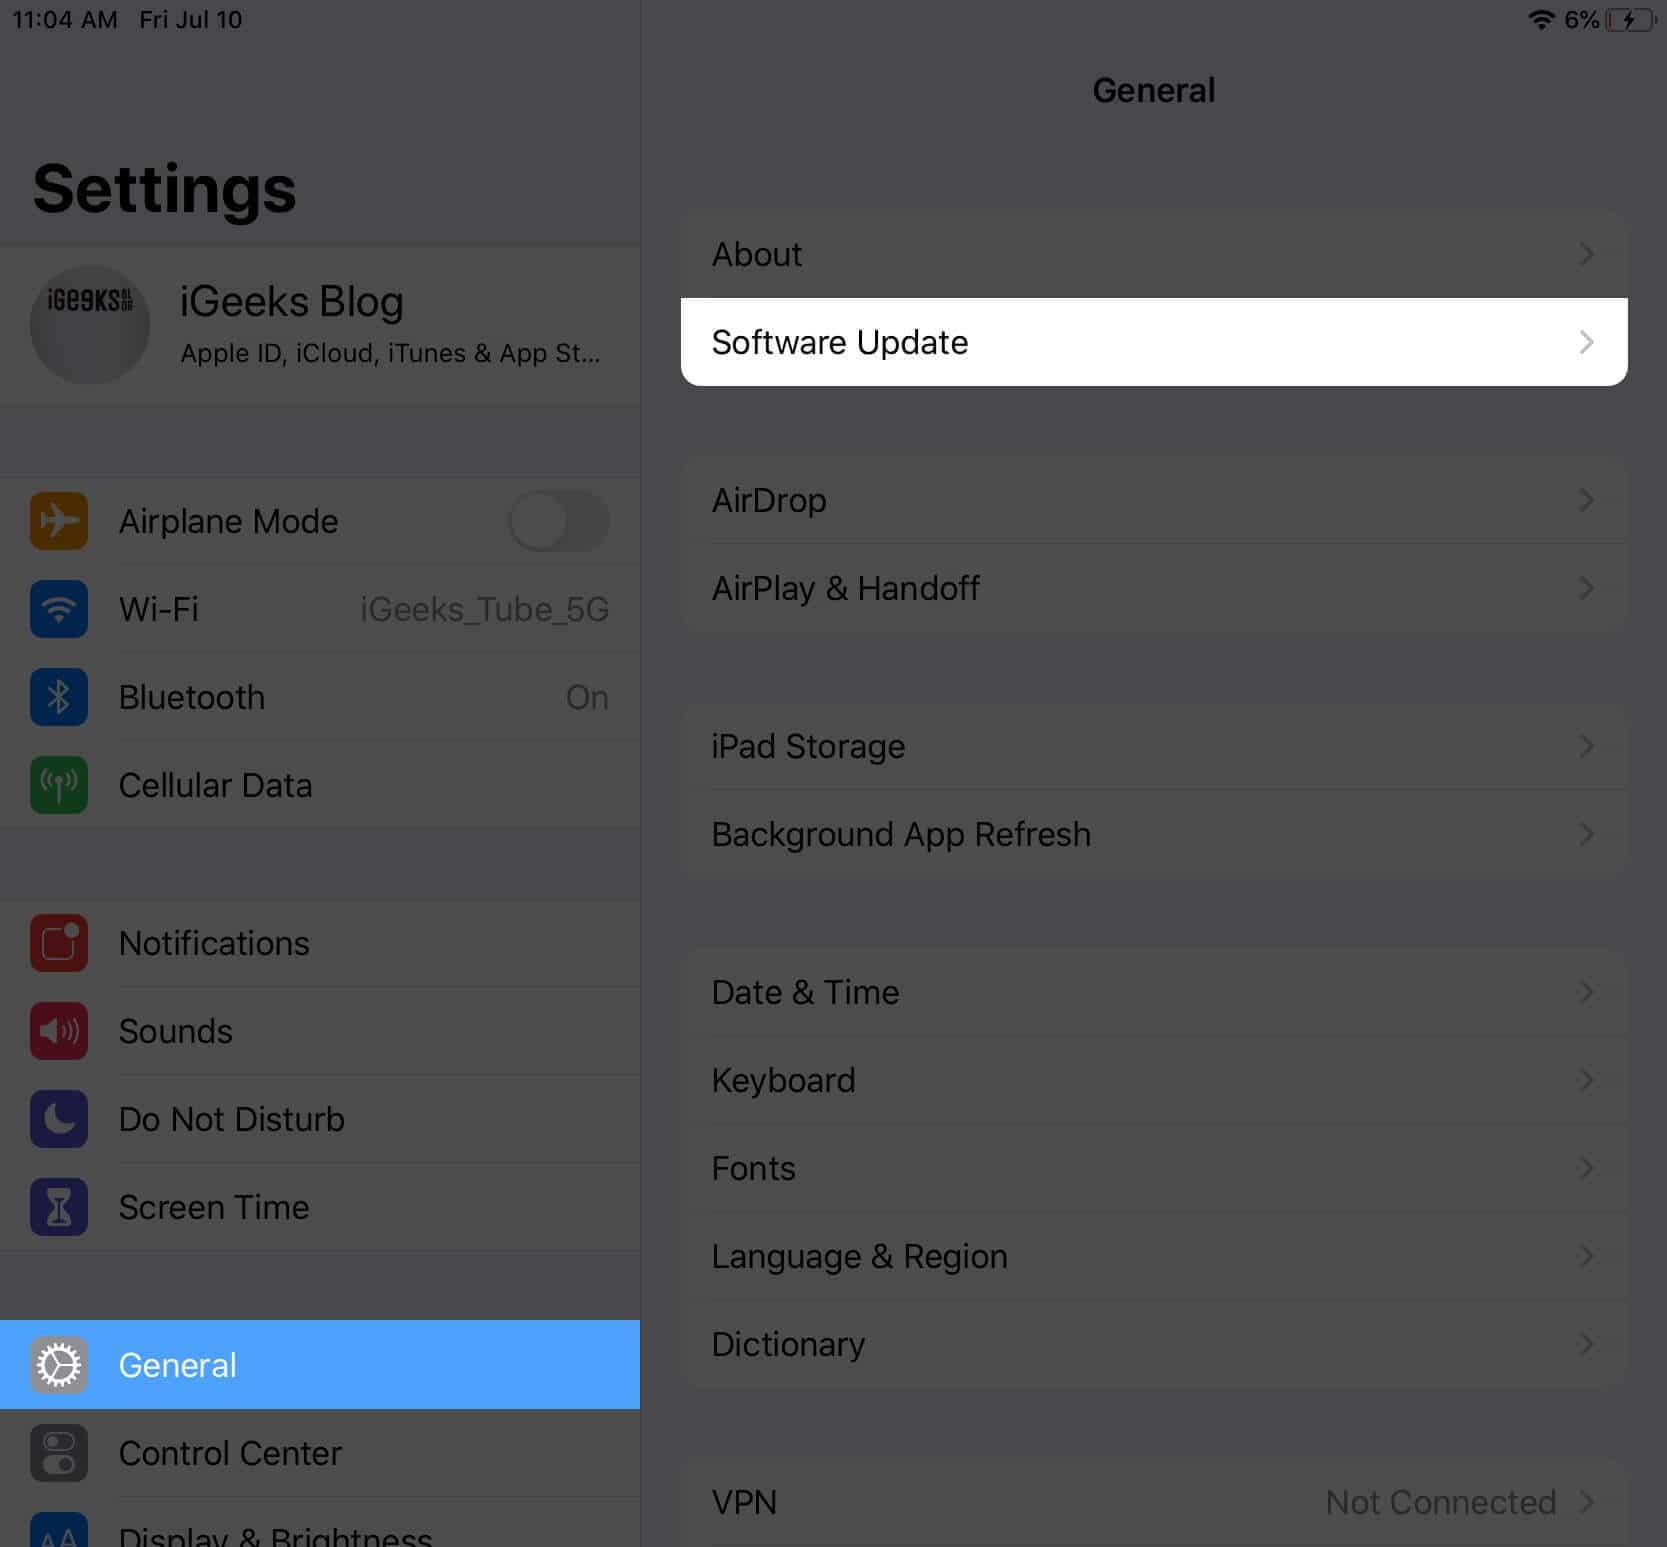
Task: Expand the Software Update chevron
Action: 1586,342
